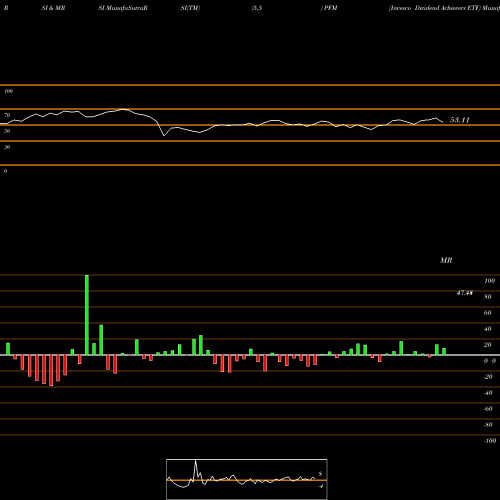
Task: Click the RSI axis label 30
Action: (x=7, y=147)
